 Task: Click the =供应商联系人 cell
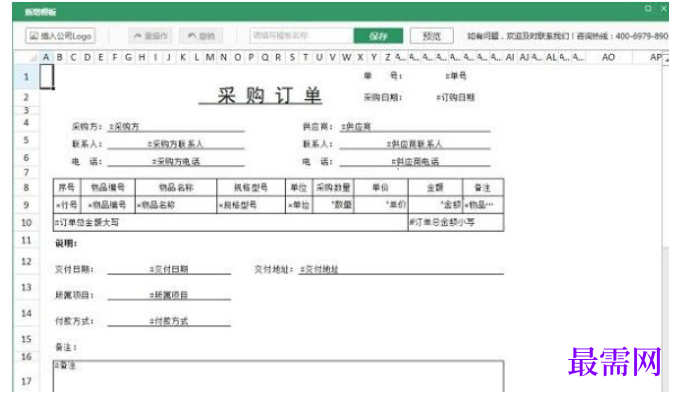415,144
